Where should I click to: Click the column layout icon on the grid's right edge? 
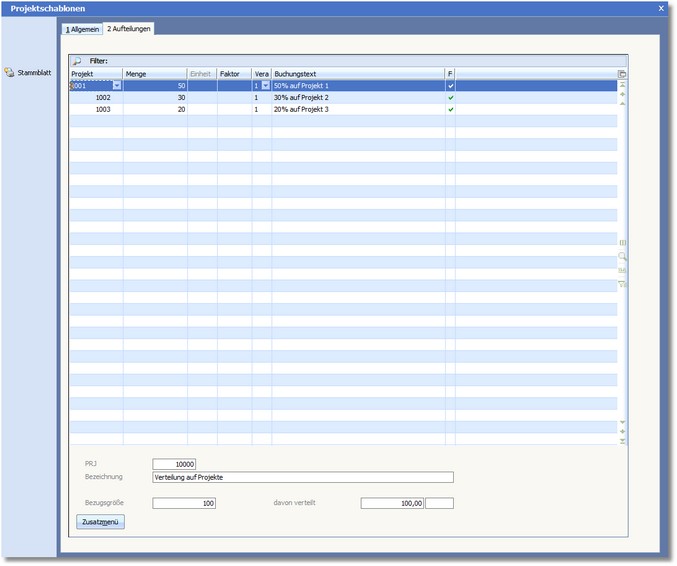pos(622,243)
